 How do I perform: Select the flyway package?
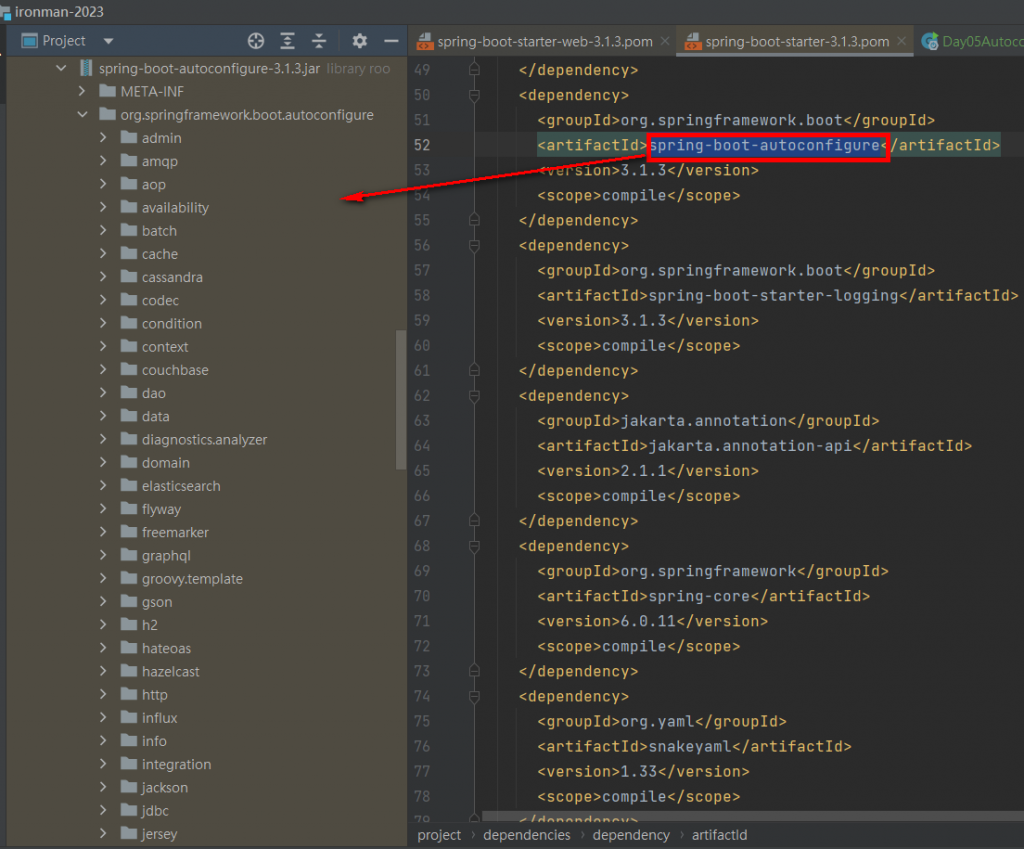161,509
